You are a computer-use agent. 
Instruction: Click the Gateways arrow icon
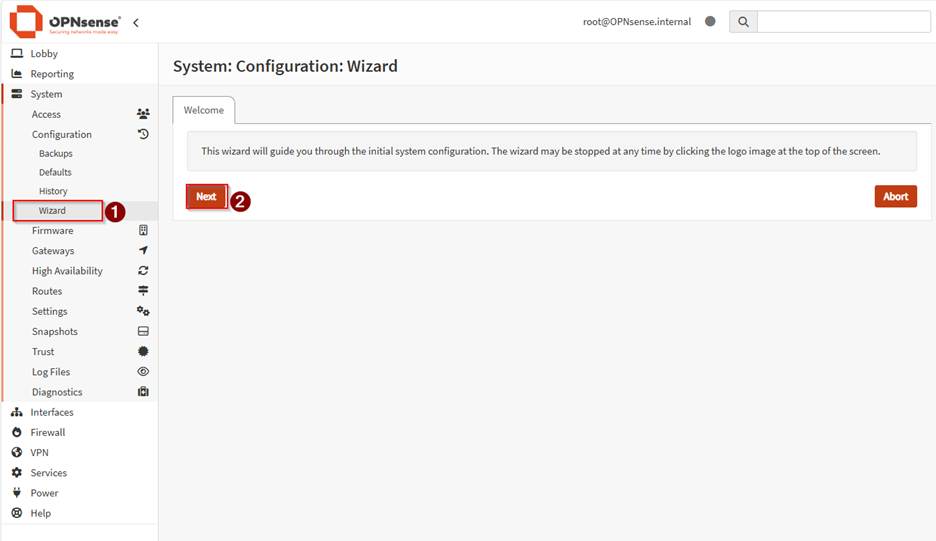pyautogui.click(x=143, y=250)
